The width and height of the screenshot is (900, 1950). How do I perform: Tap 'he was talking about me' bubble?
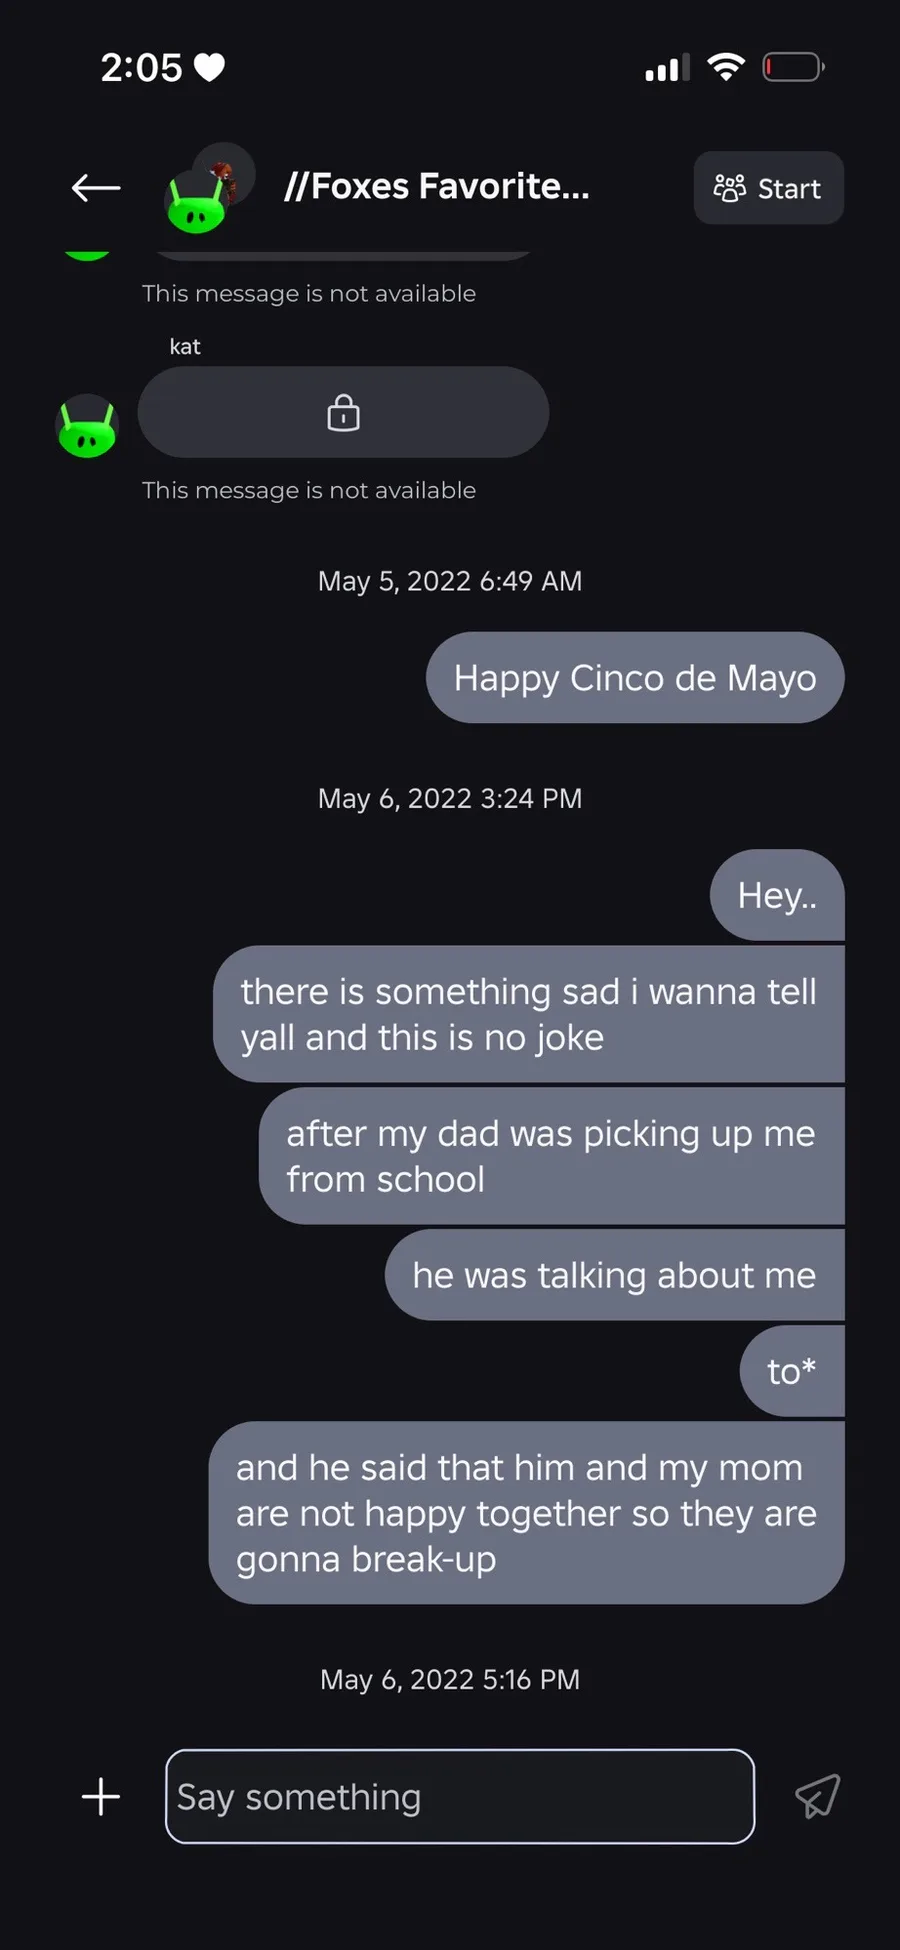coord(614,1275)
